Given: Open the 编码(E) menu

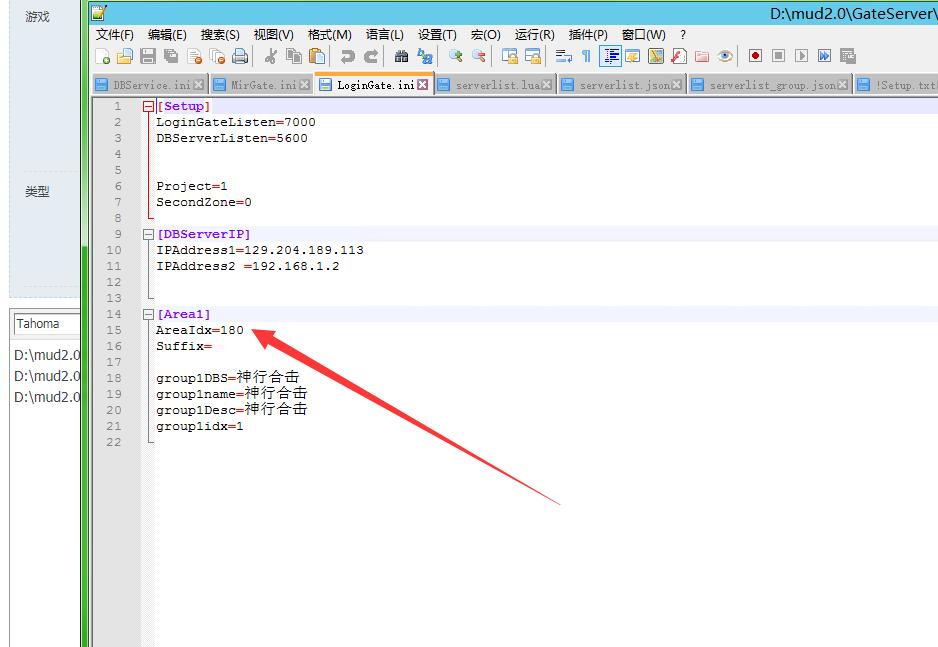Looking at the screenshot, I should 167,35.
